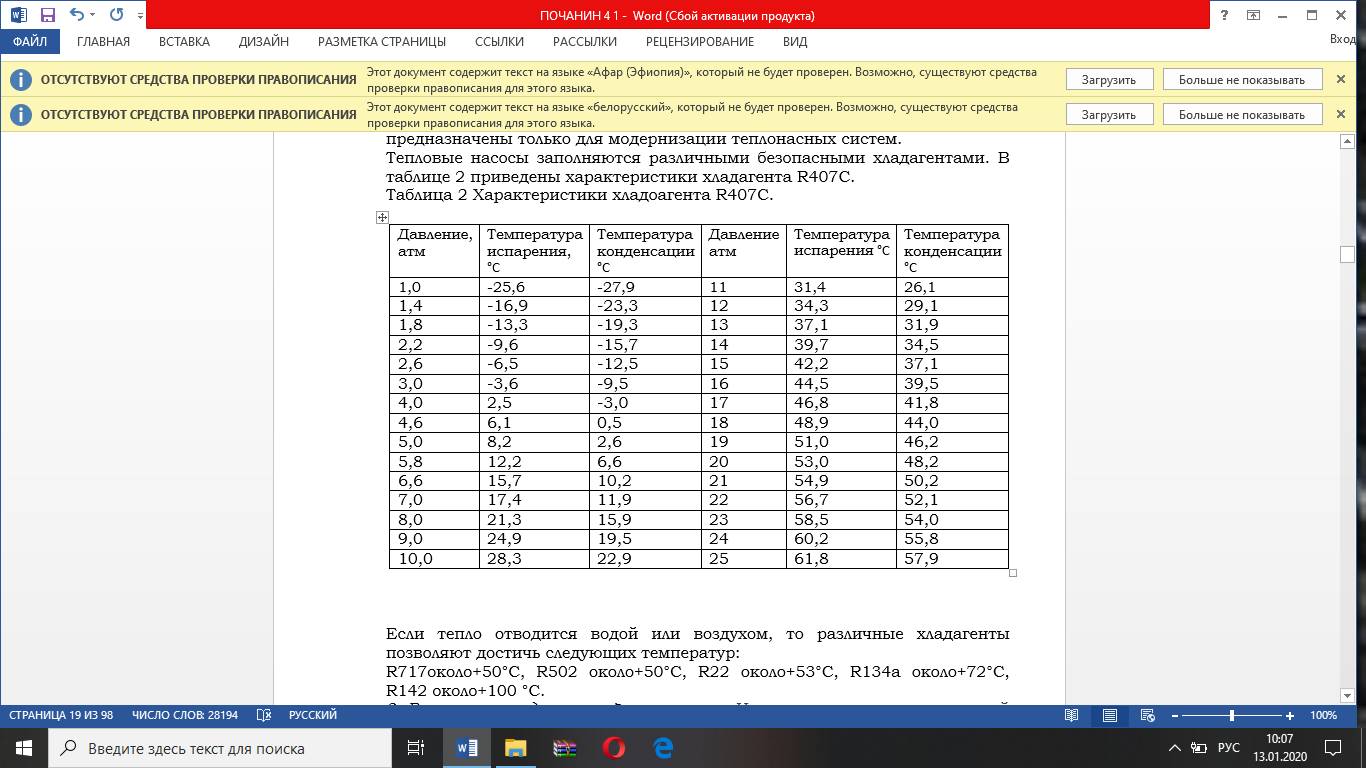The width and height of the screenshot is (1366, 768).
Task: Select the Print Layout view toggle
Action: point(1110,715)
